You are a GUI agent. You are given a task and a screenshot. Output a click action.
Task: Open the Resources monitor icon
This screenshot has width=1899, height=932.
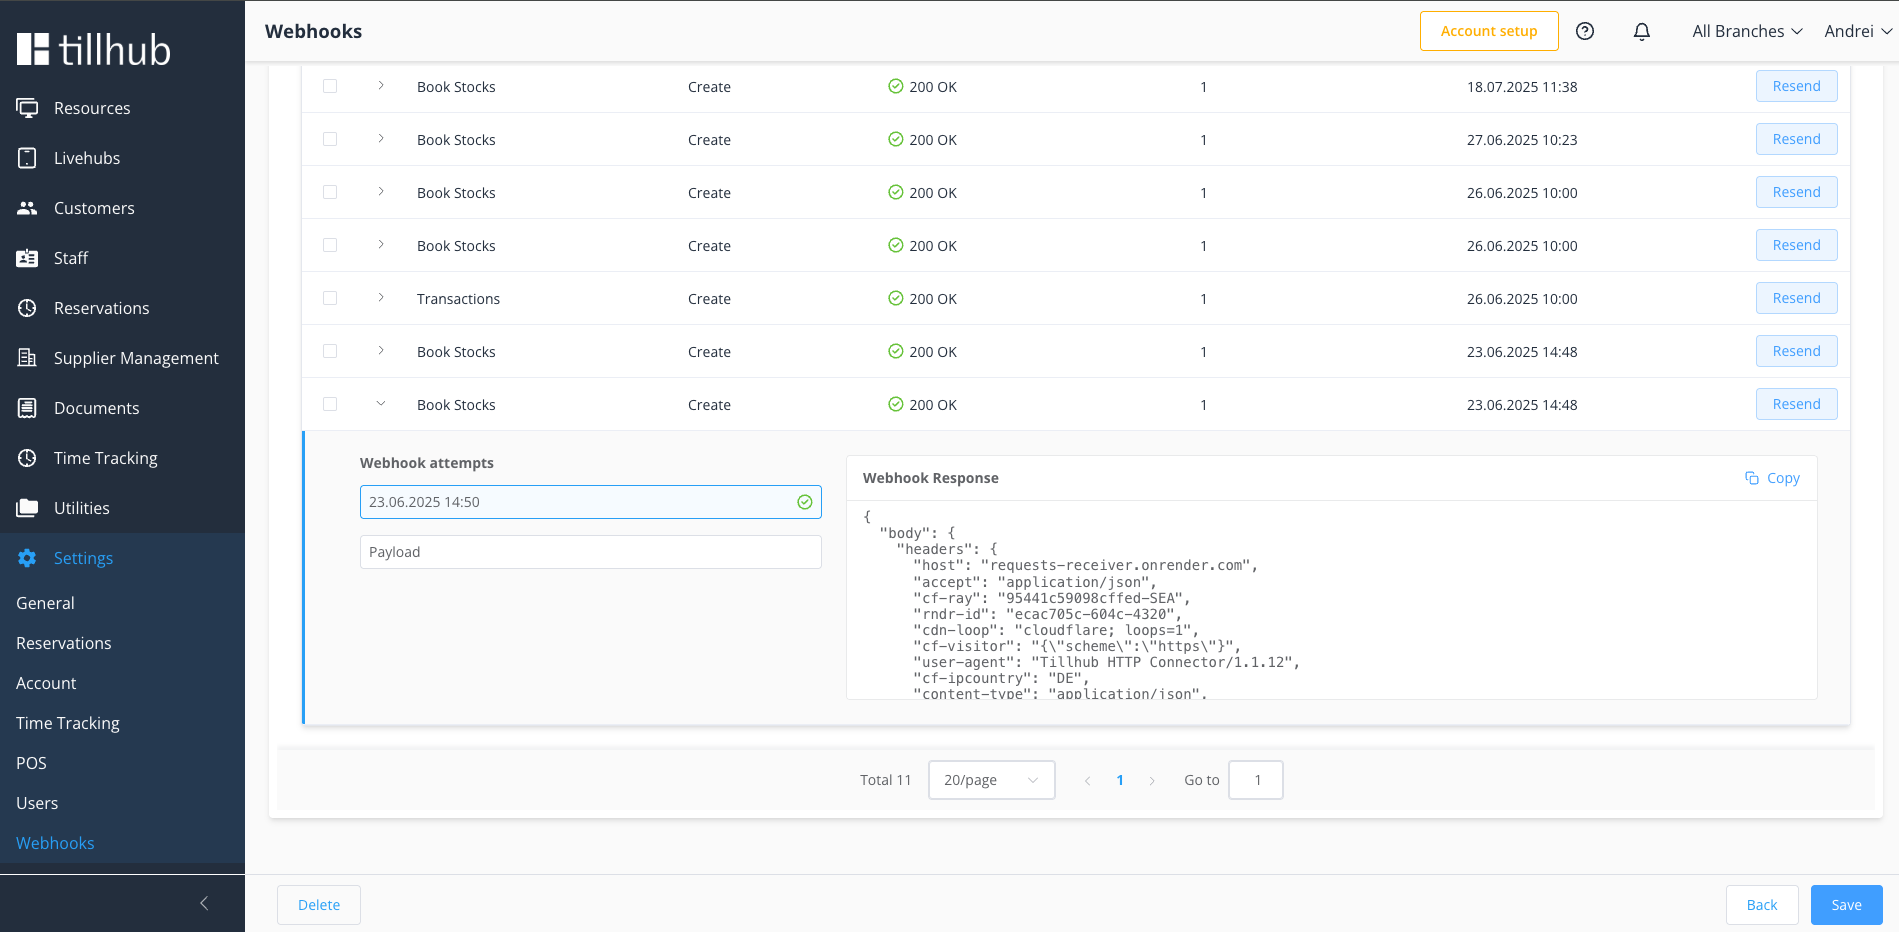(27, 108)
